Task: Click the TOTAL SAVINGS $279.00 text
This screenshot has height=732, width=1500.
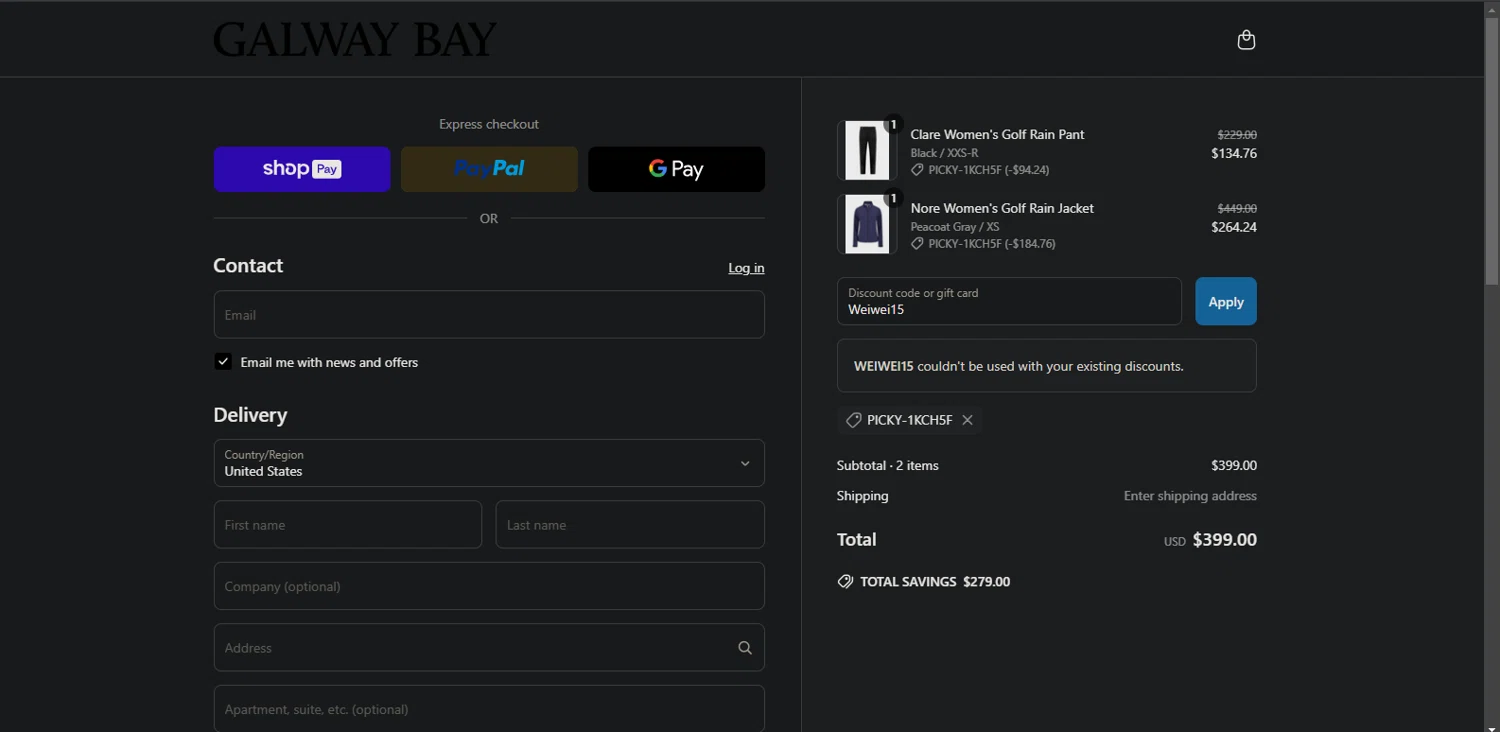Action: [x=935, y=581]
